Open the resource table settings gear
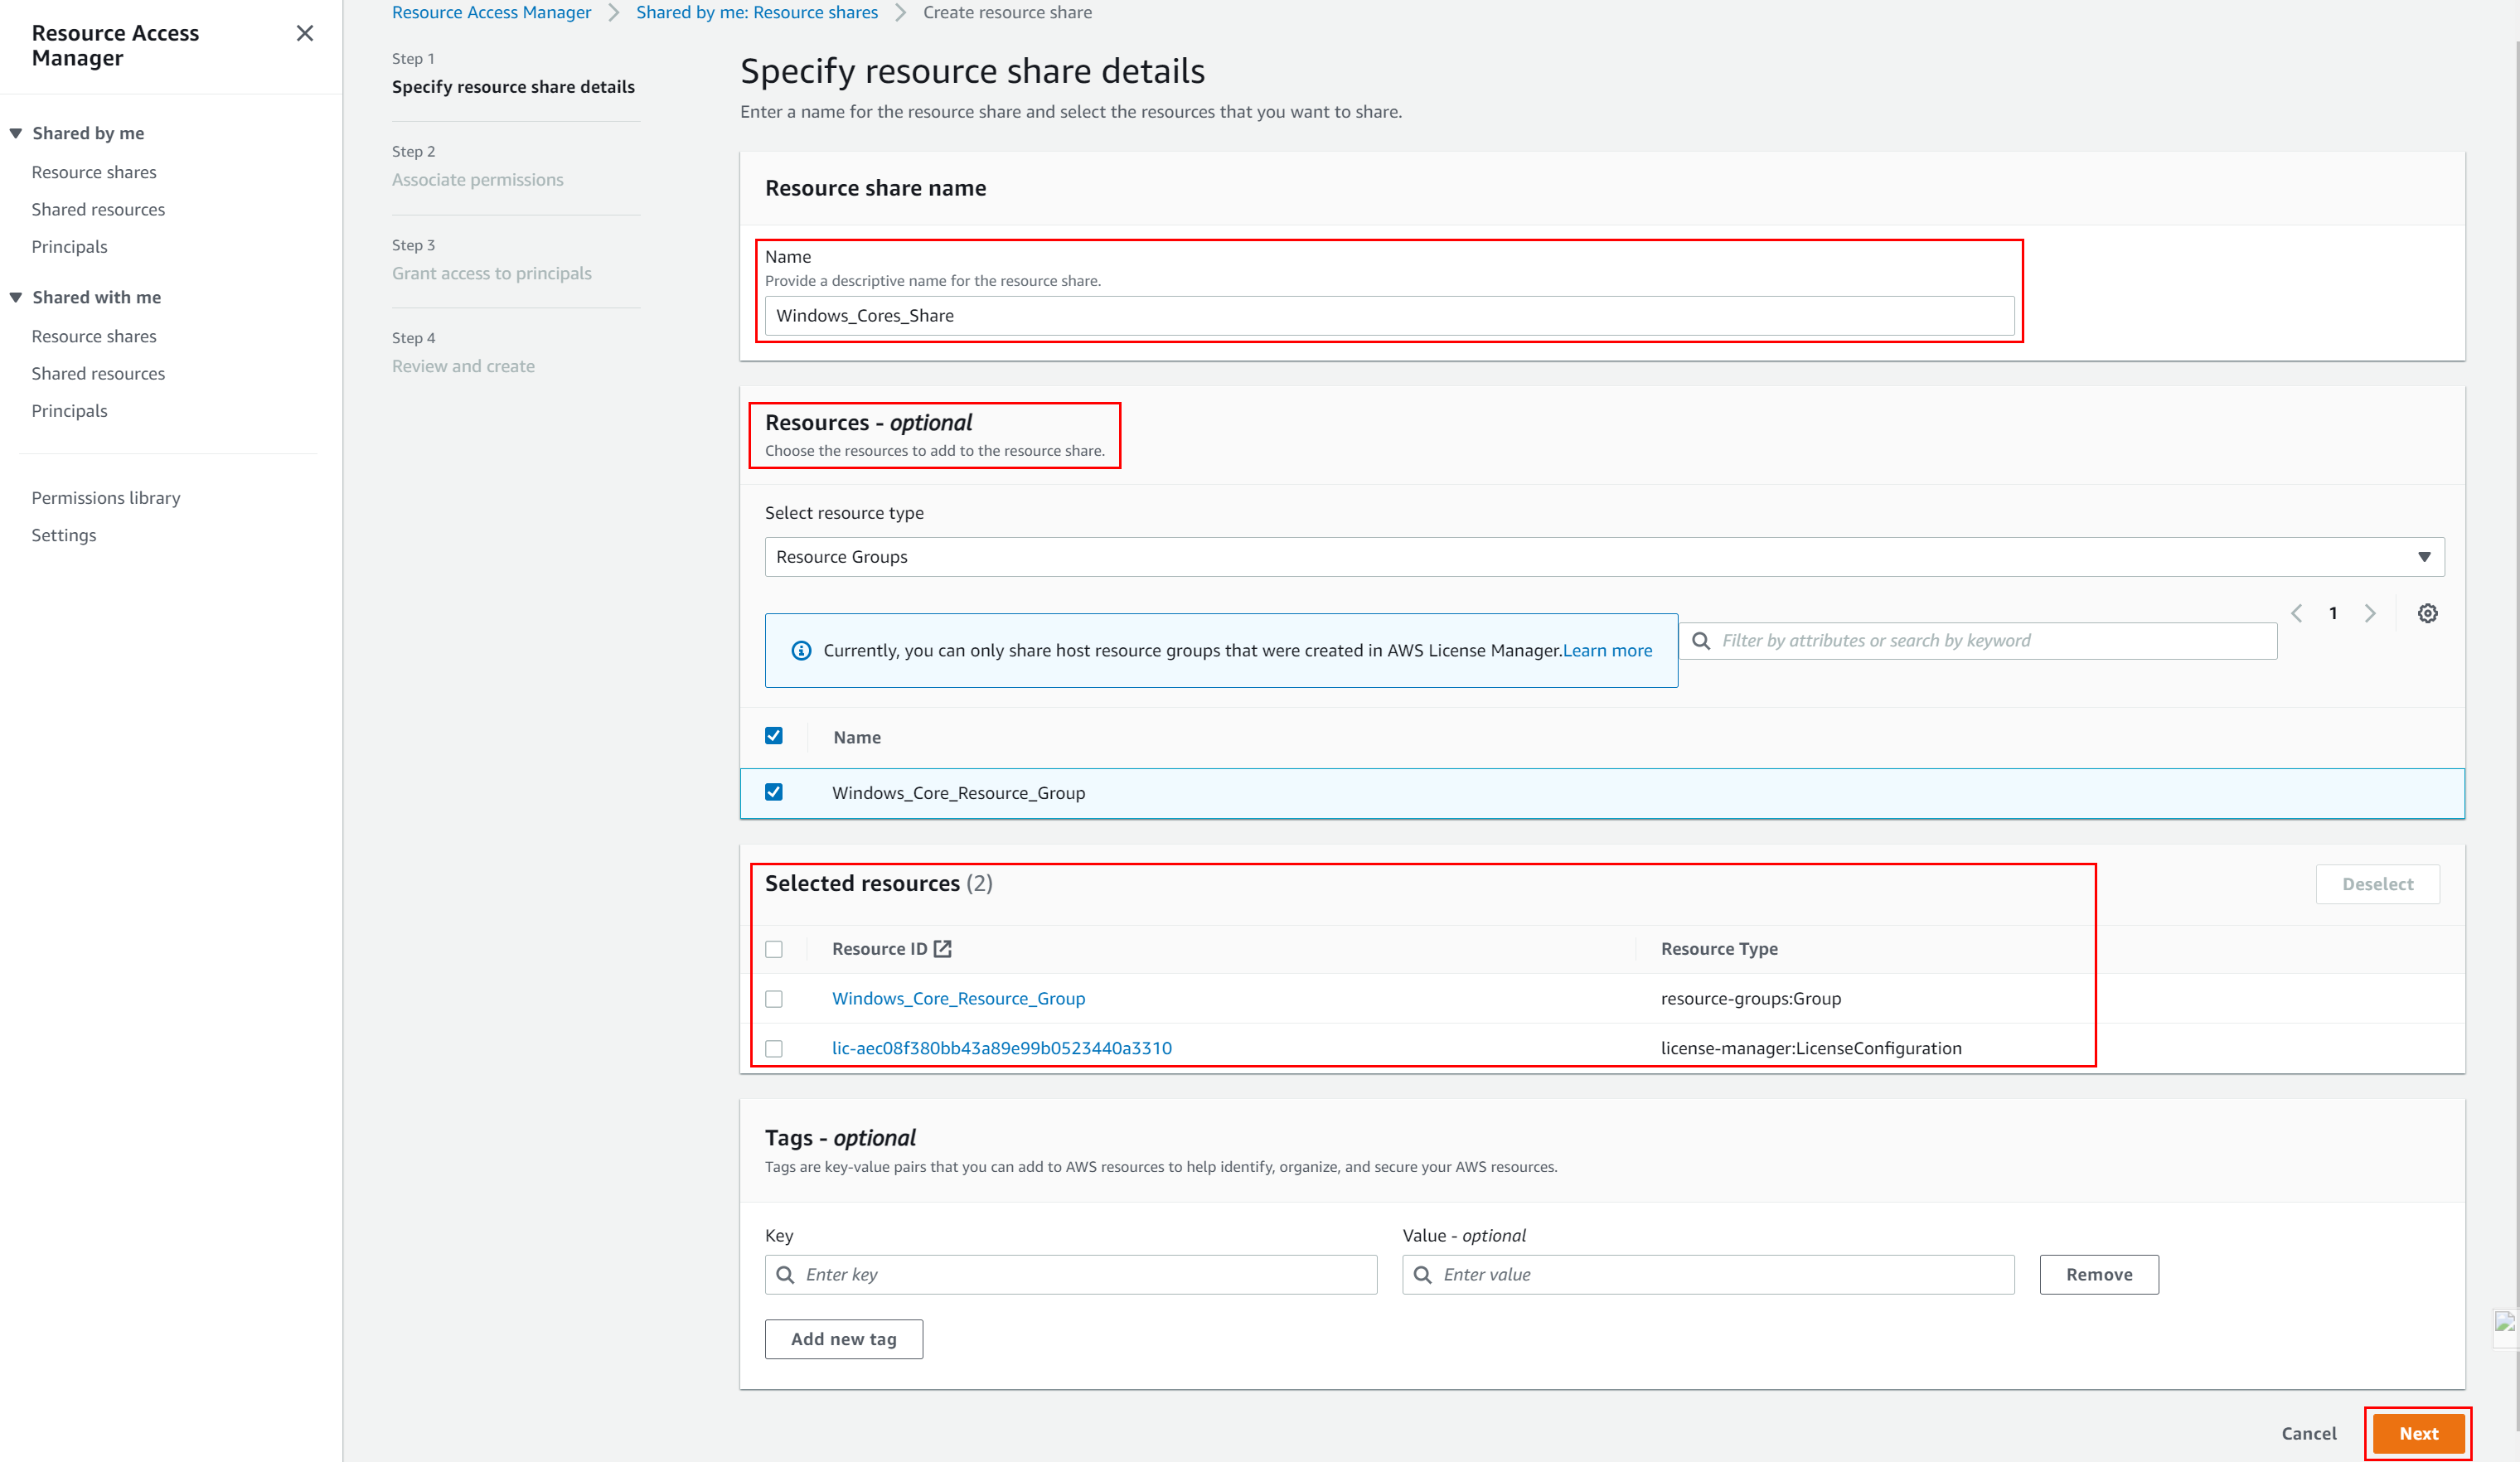The height and width of the screenshot is (1462, 2520). click(x=2428, y=613)
